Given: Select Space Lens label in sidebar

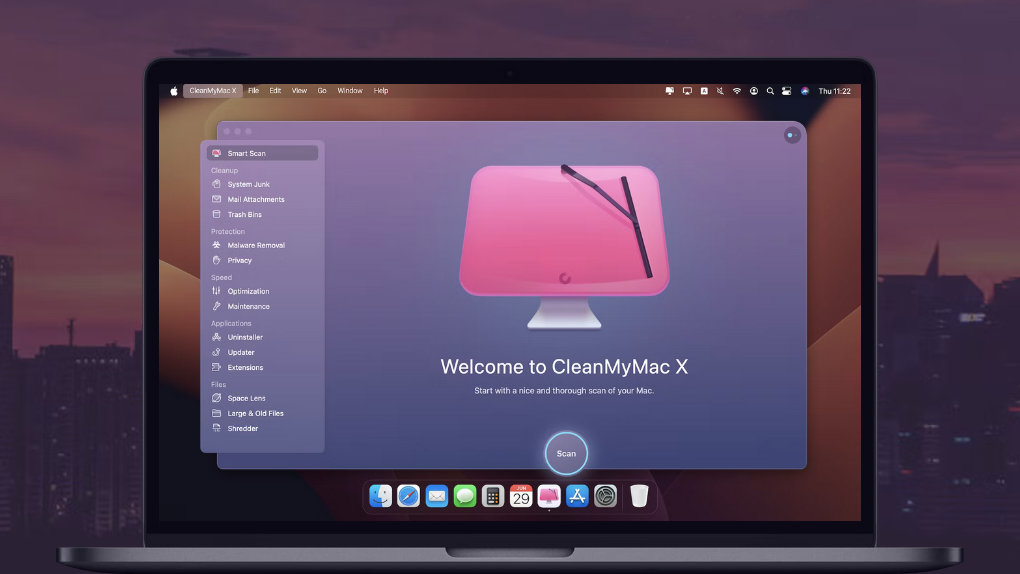Looking at the screenshot, I should tap(247, 398).
